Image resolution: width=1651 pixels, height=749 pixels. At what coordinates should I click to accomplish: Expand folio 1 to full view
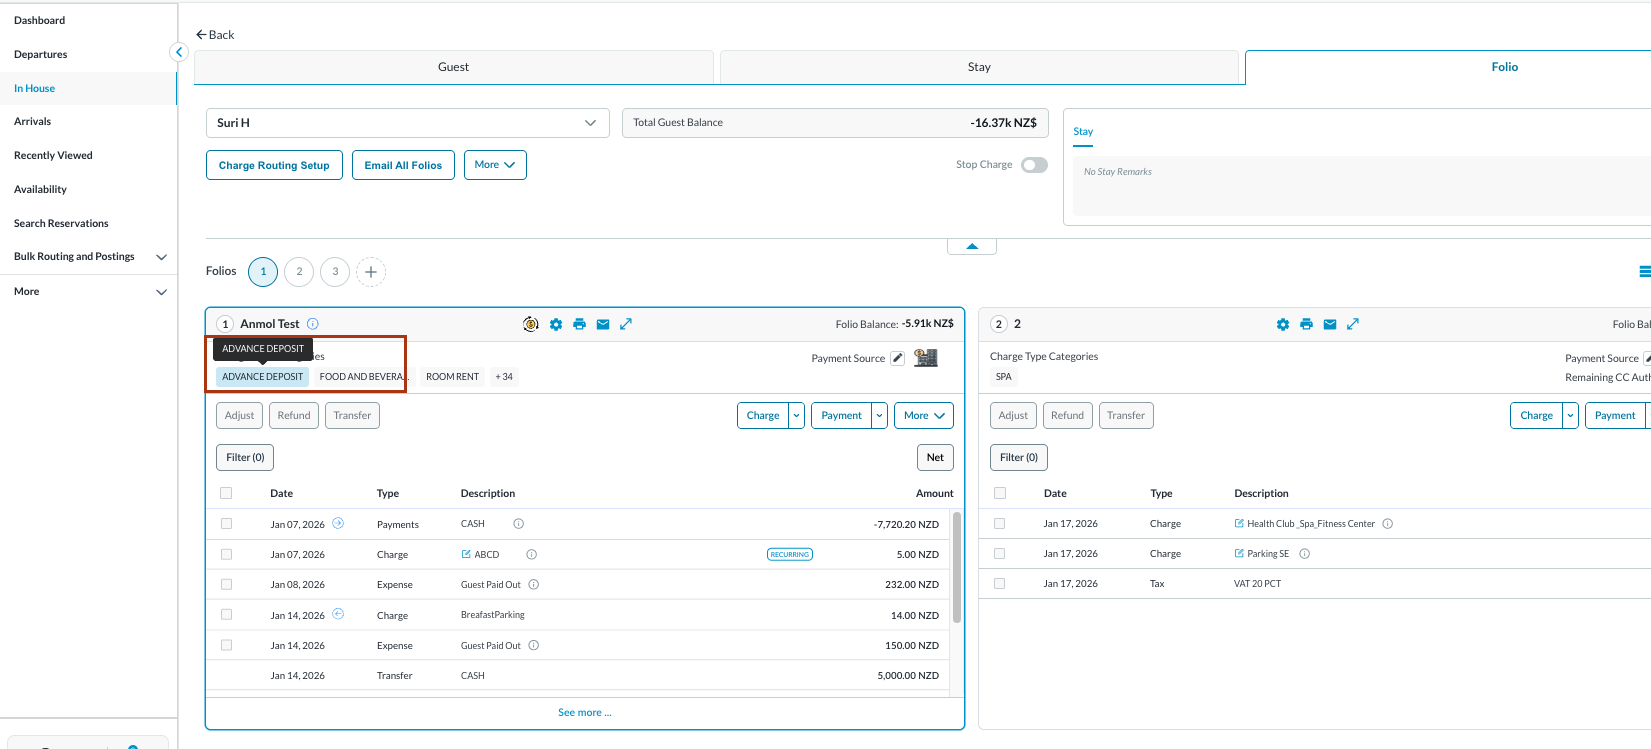[626, 324]
